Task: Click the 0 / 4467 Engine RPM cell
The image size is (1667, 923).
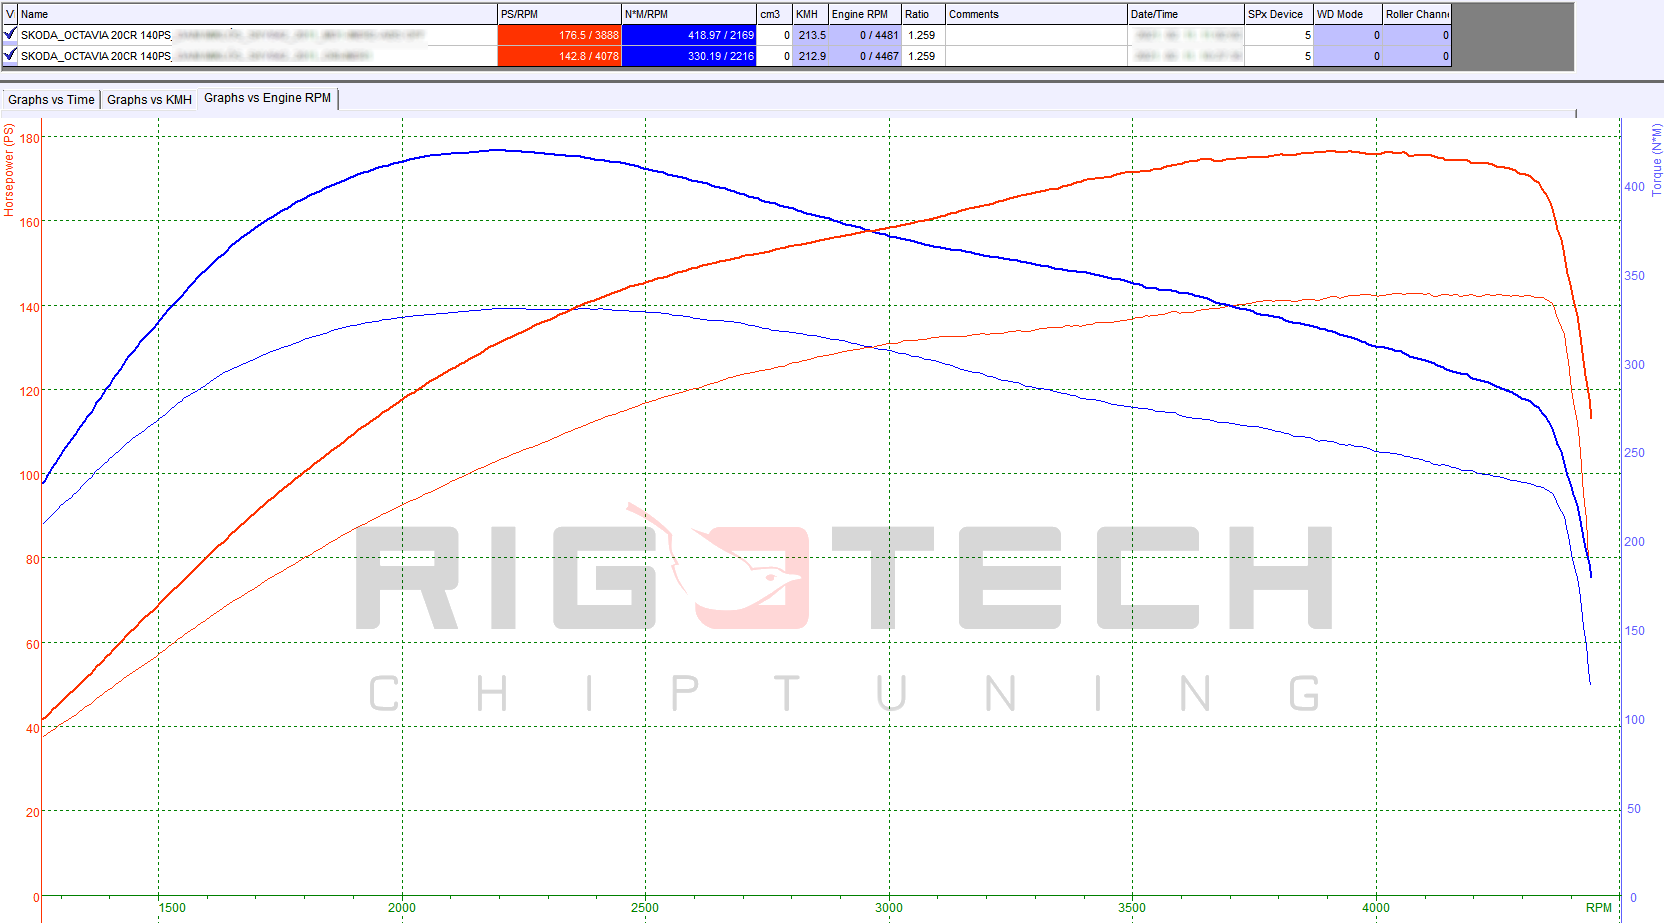Action: 865,56
